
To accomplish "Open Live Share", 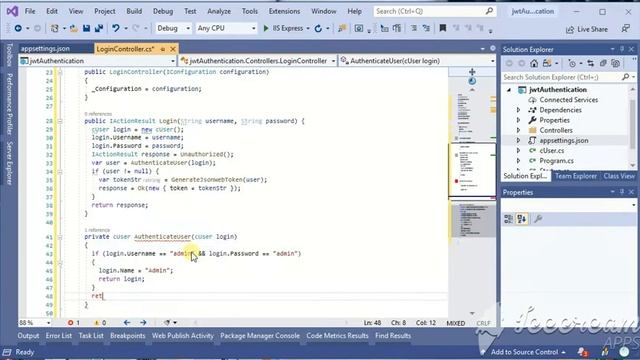I will click(587, 29).
